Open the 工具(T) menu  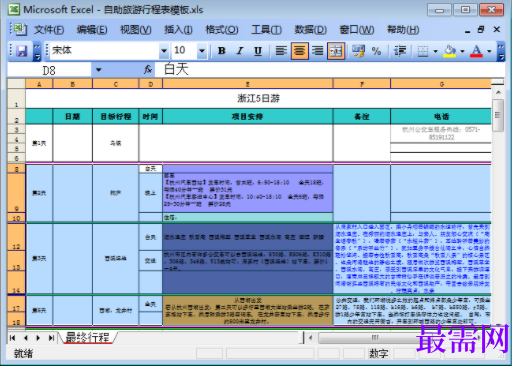coord(266,30)
